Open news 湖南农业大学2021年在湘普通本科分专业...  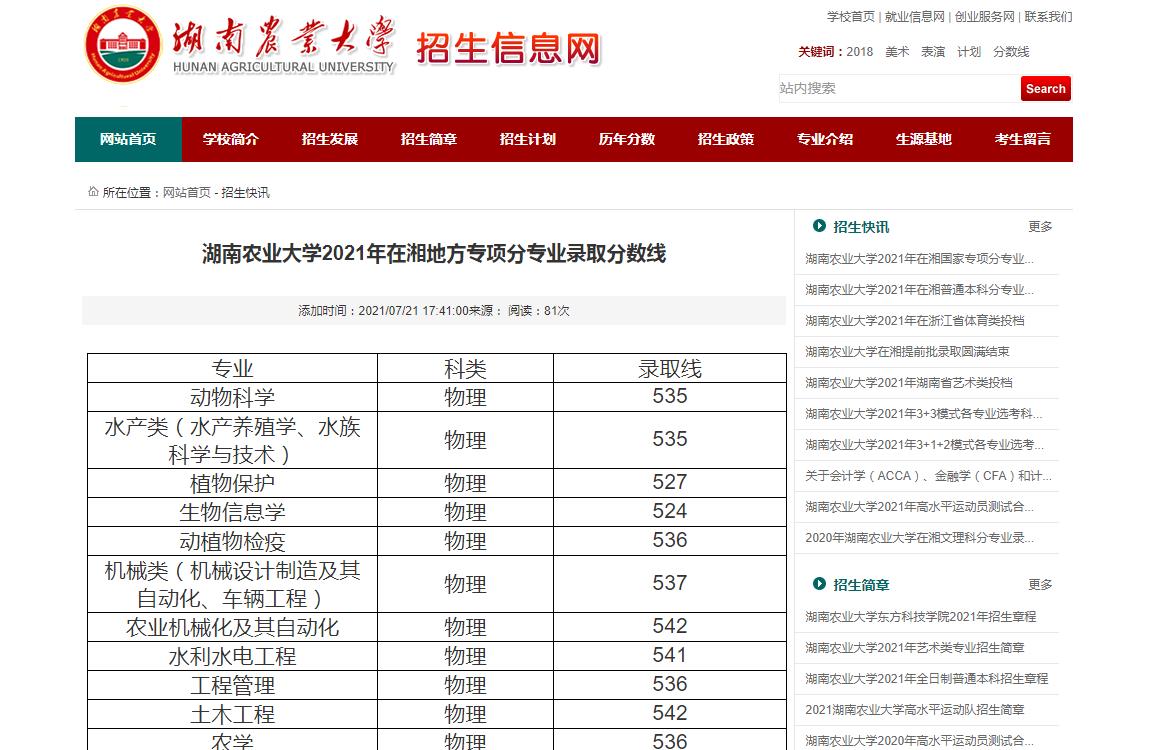point(920,290)
